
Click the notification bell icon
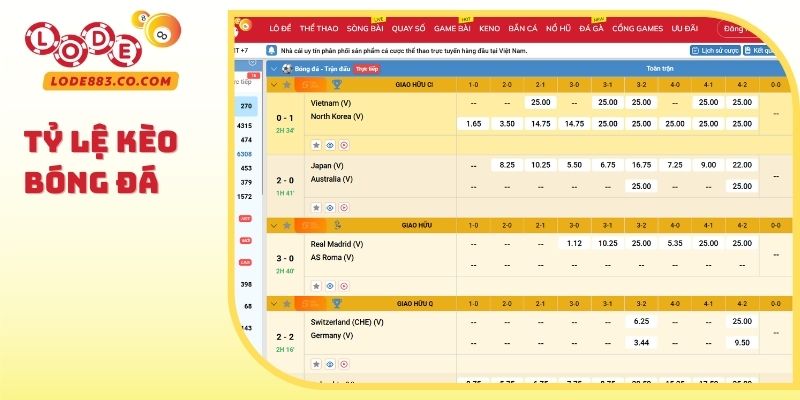271,51
